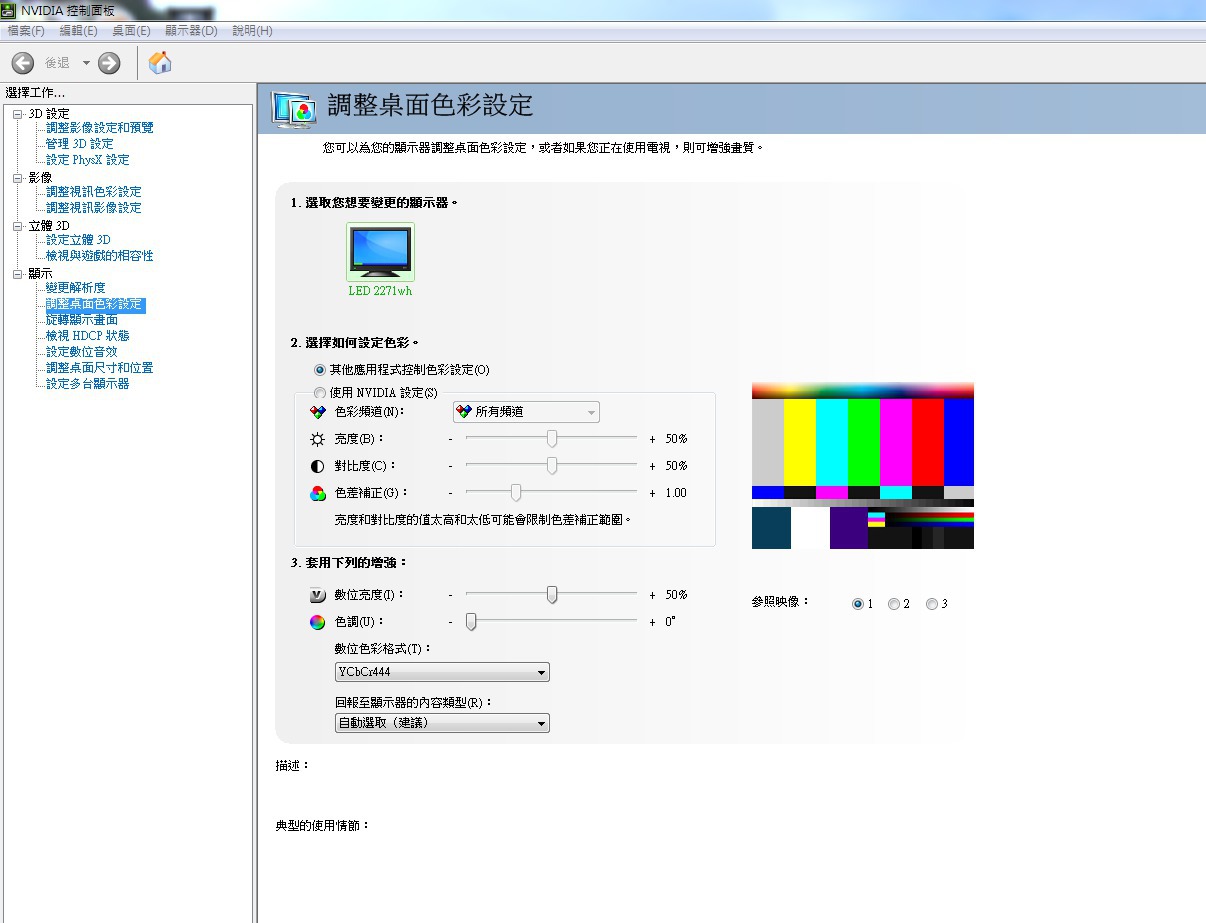Choose reference image 2 radio button
The width and height of the screenshot is (1206, 923).
(x=894, y=604)
